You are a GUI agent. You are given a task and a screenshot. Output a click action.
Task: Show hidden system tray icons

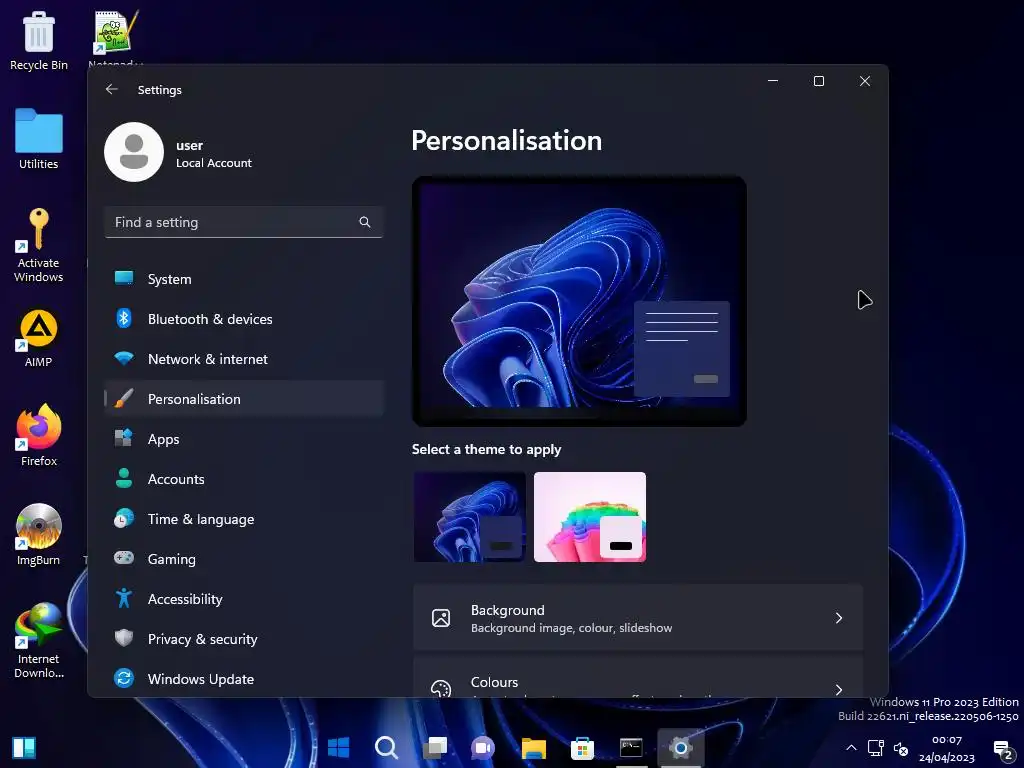[x=851, y=748]
